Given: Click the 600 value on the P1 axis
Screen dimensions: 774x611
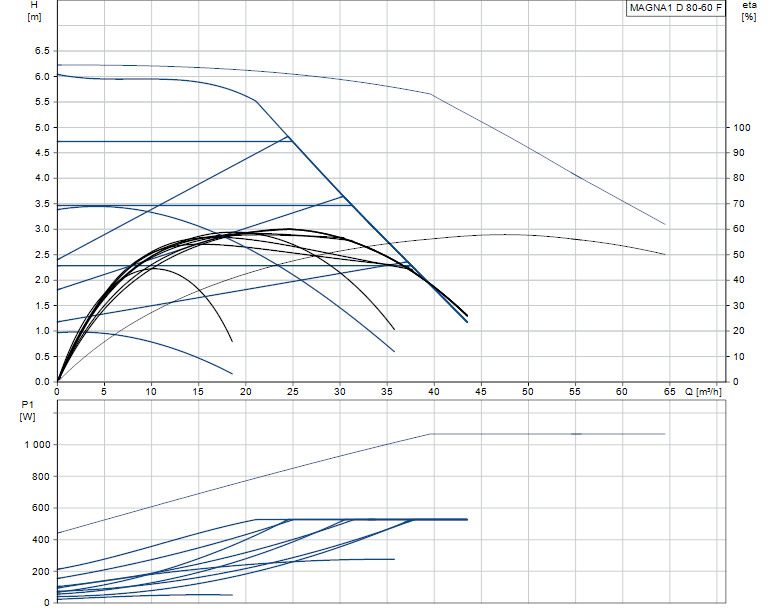Looking at the screenshot, I should pyautogui.click(x=41, y=508).
